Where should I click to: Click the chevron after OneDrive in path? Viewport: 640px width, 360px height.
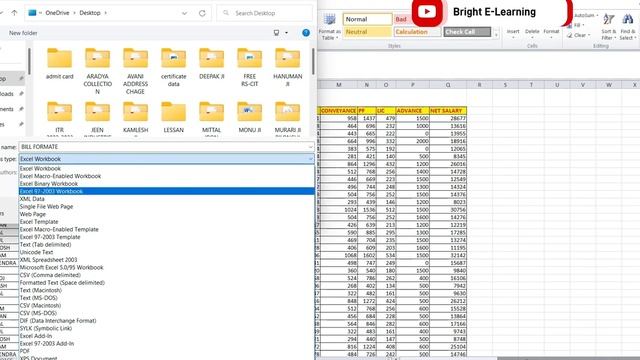[74, 13]
